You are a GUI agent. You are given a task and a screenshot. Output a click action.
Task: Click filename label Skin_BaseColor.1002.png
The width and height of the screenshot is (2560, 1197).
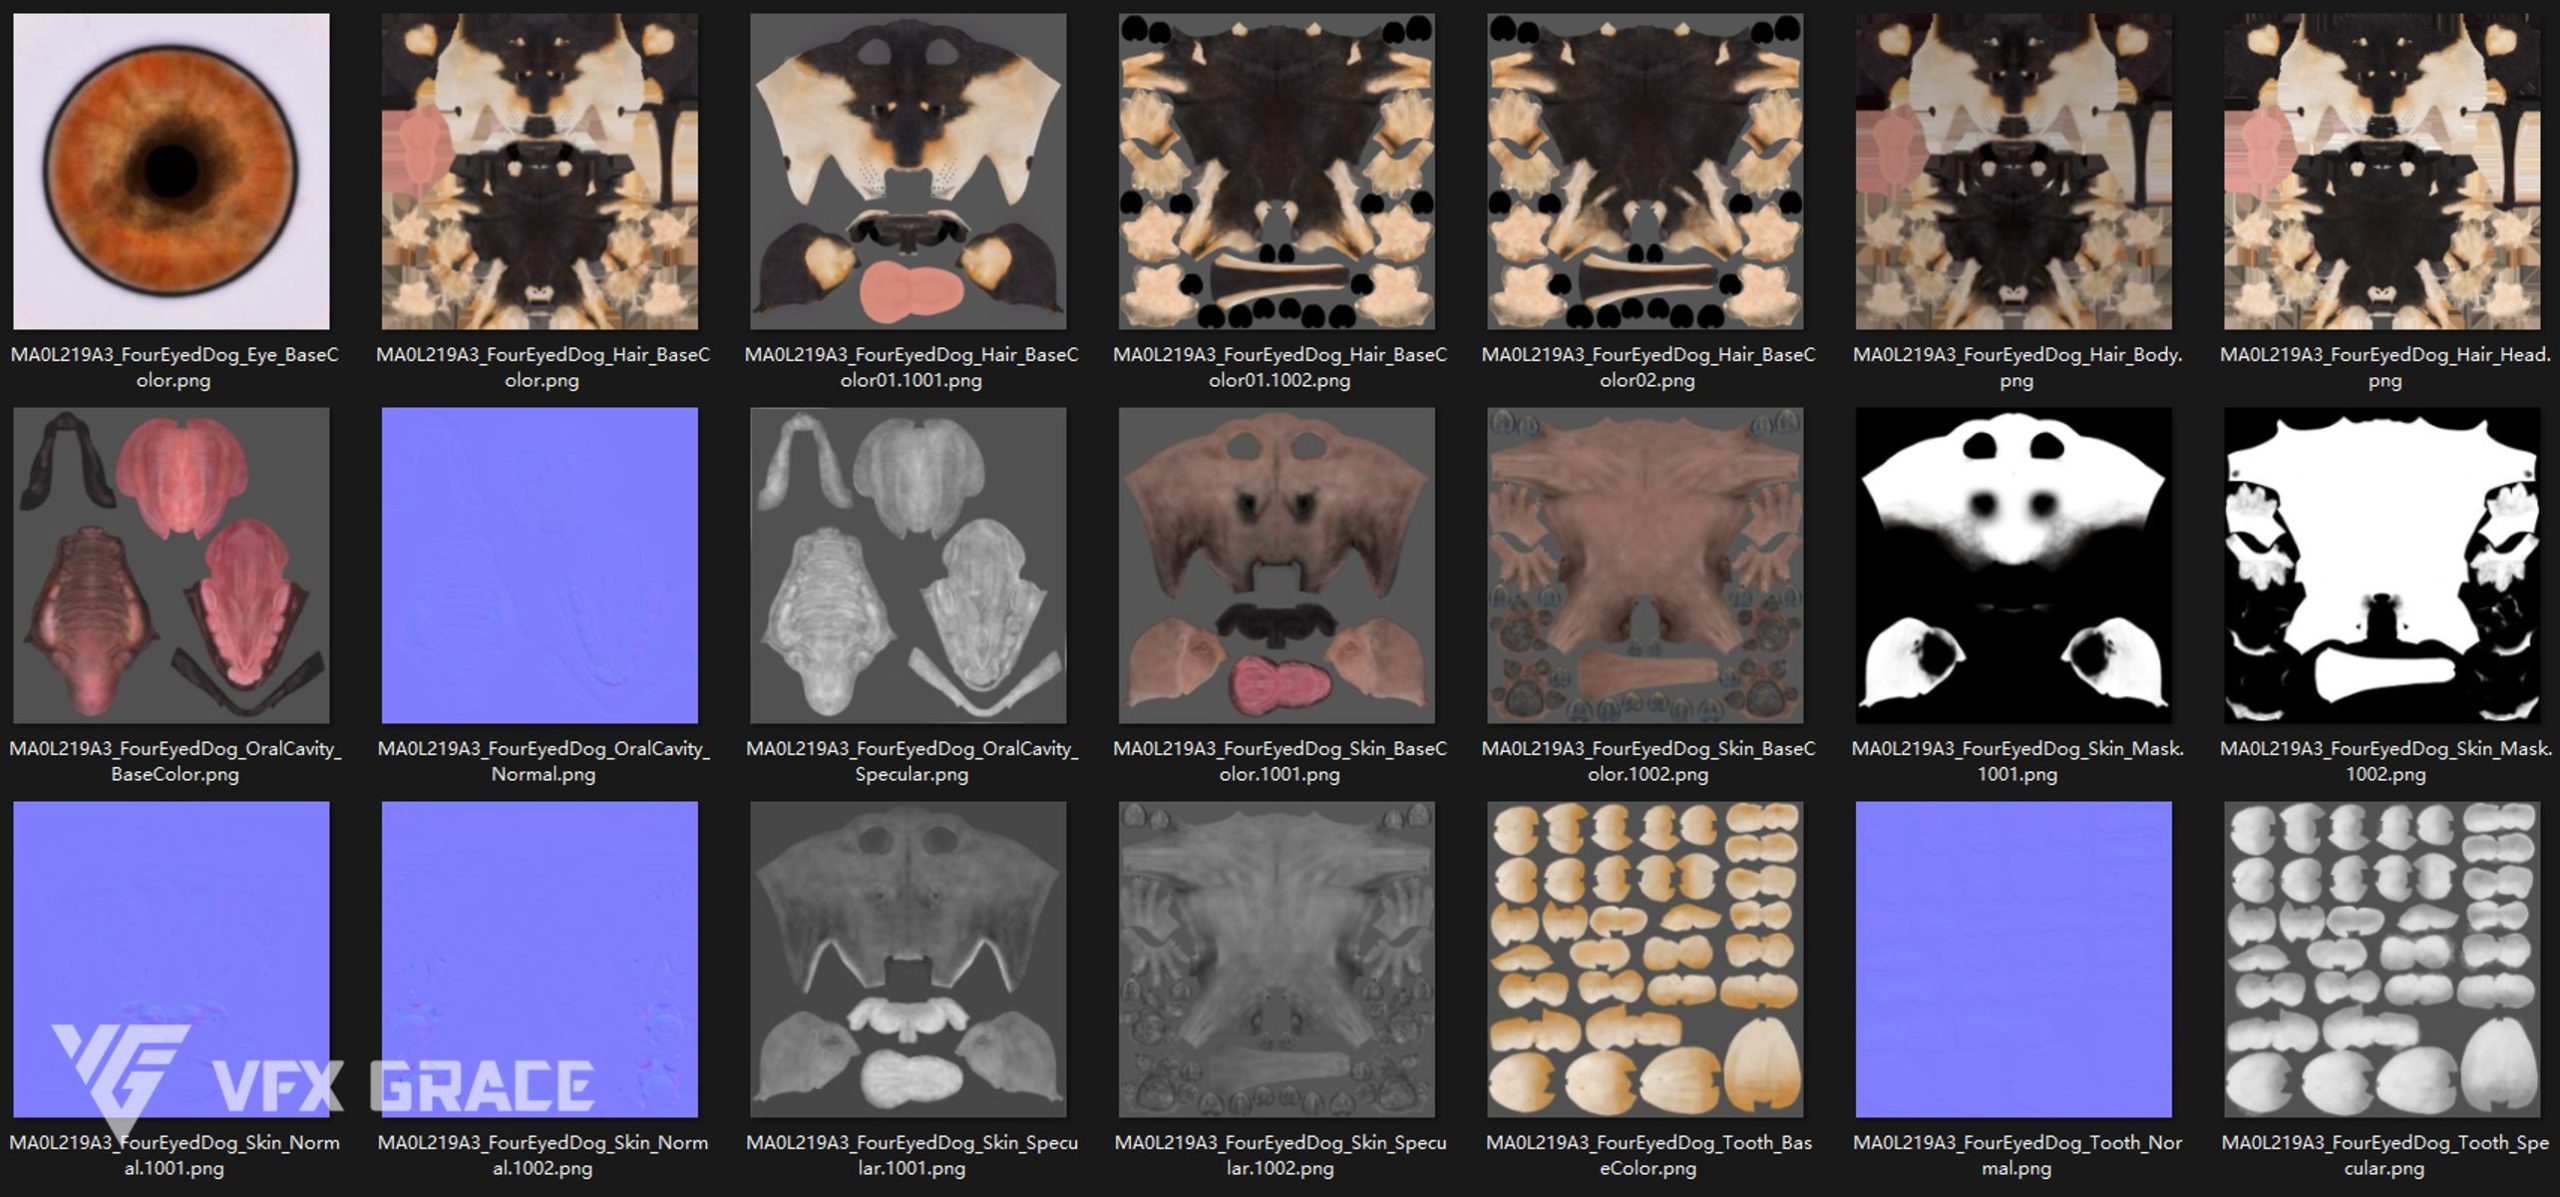pos(1648,761)
